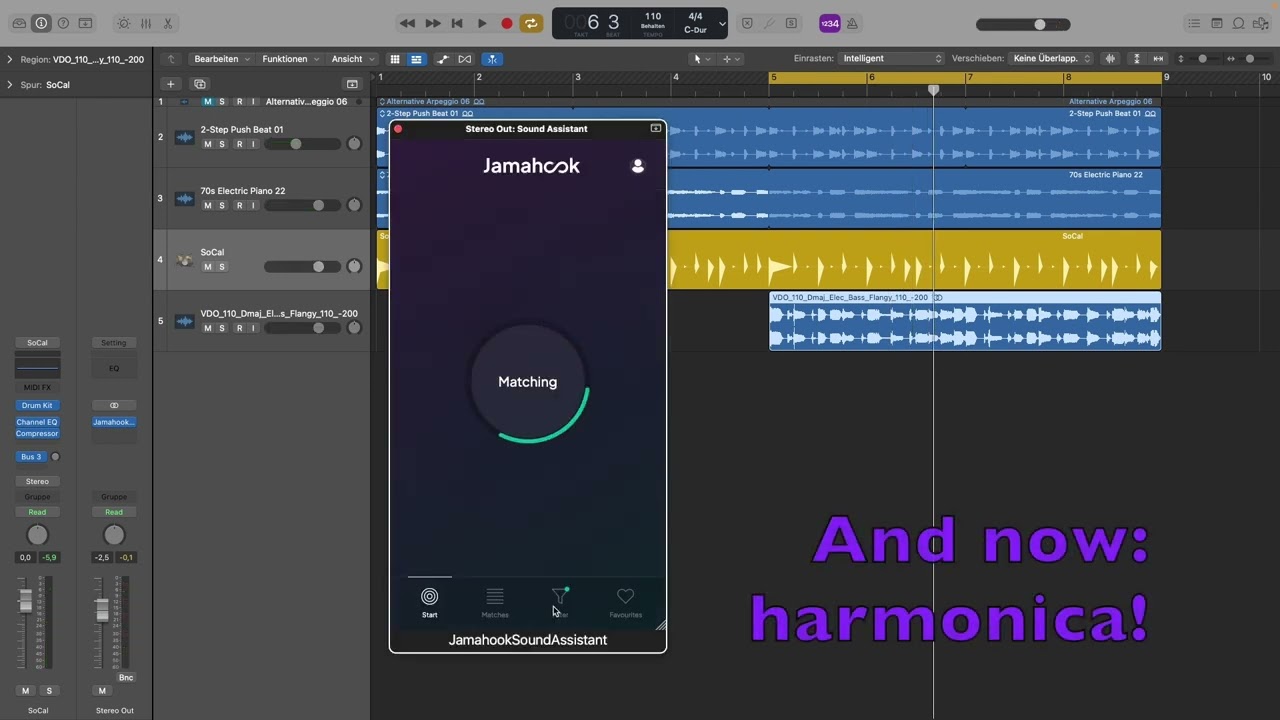
Task: Click the Fast Forward transport button
Action: [x=432, y=23]
